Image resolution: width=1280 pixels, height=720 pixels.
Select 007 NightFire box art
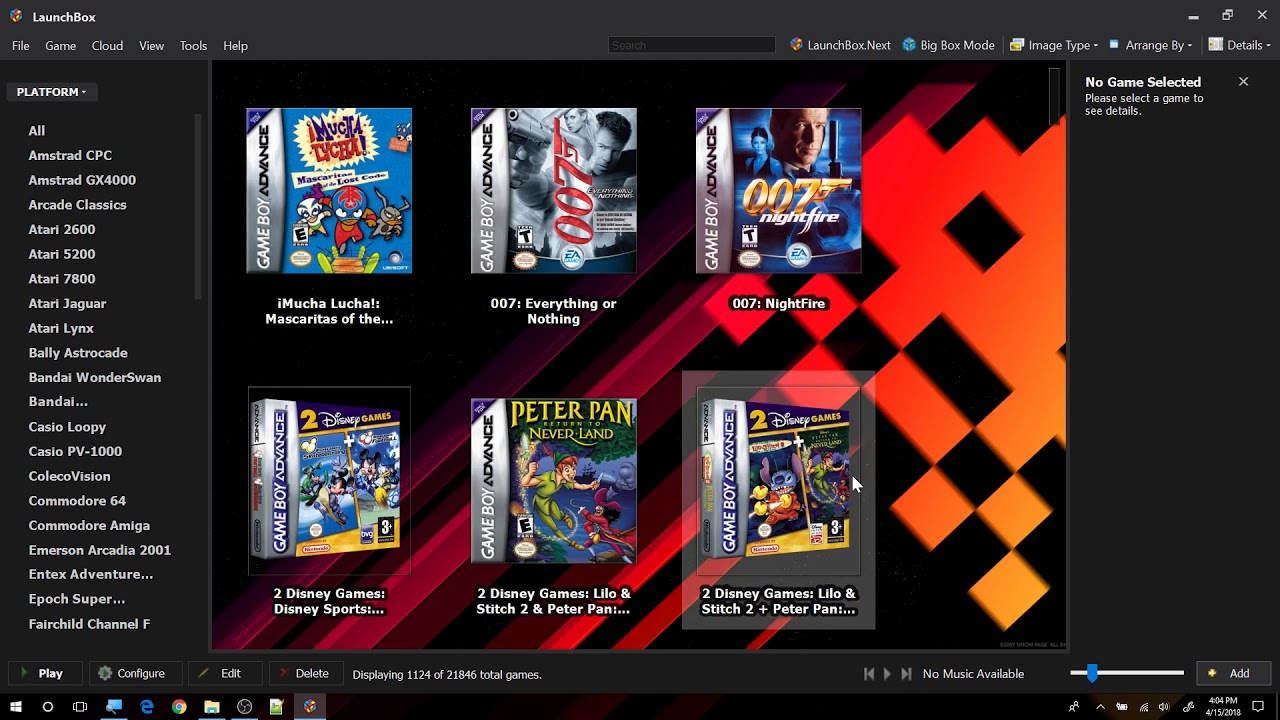coord(778,191)
